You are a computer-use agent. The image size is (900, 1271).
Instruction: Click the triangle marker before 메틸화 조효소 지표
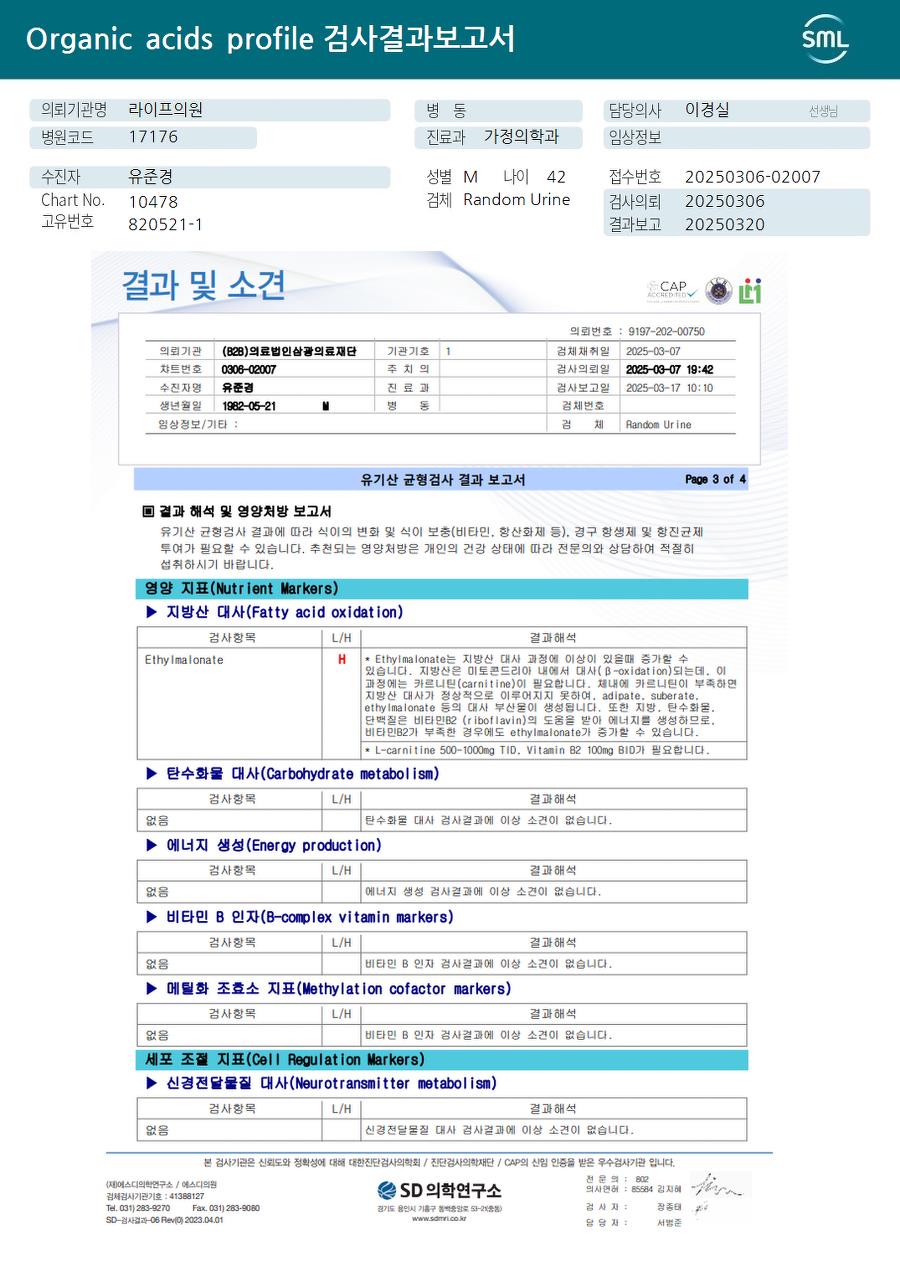152,988
